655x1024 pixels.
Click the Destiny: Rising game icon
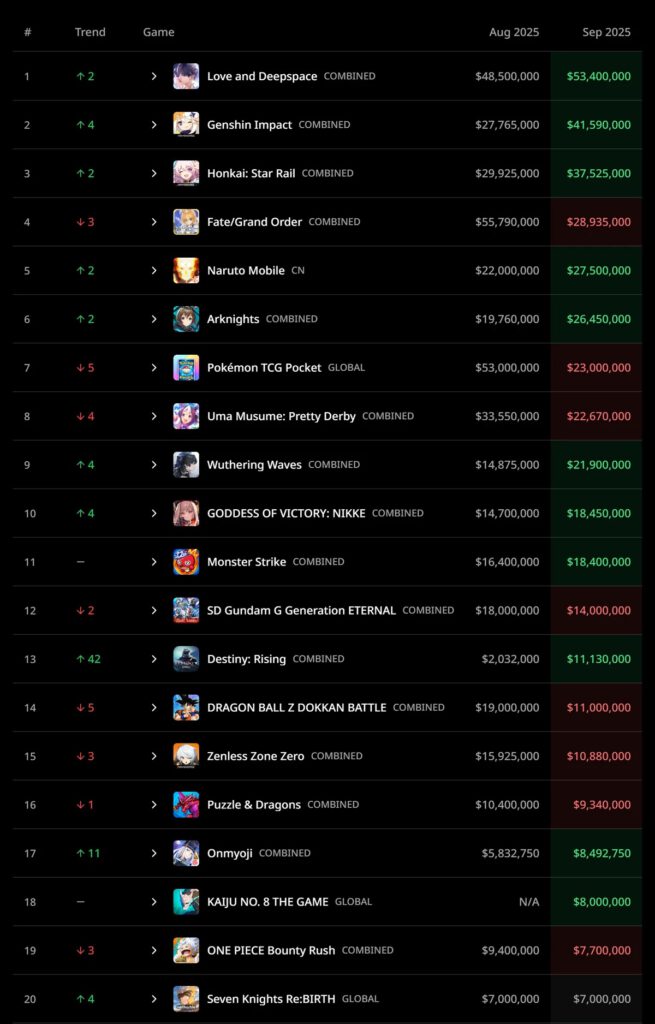click(x=186, y=659)
